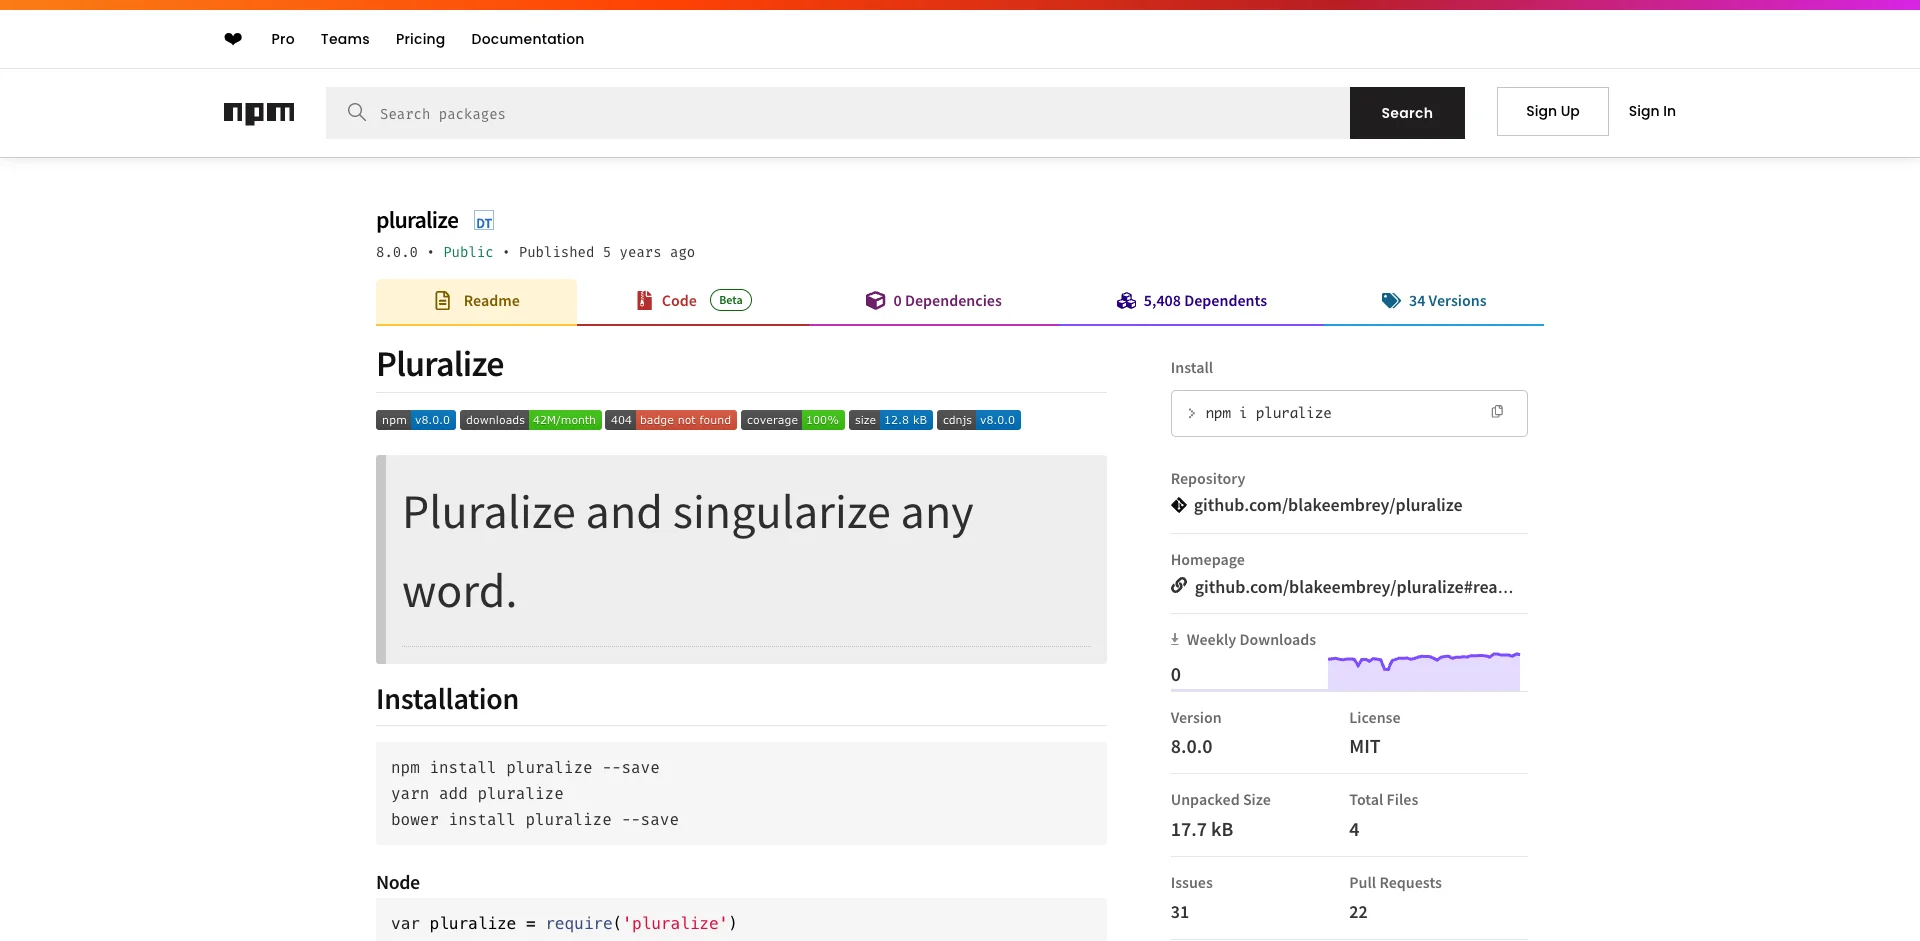Screen dimensions: 1920x941
Task: Click the MIT license value
Action: click(1365, 747)
